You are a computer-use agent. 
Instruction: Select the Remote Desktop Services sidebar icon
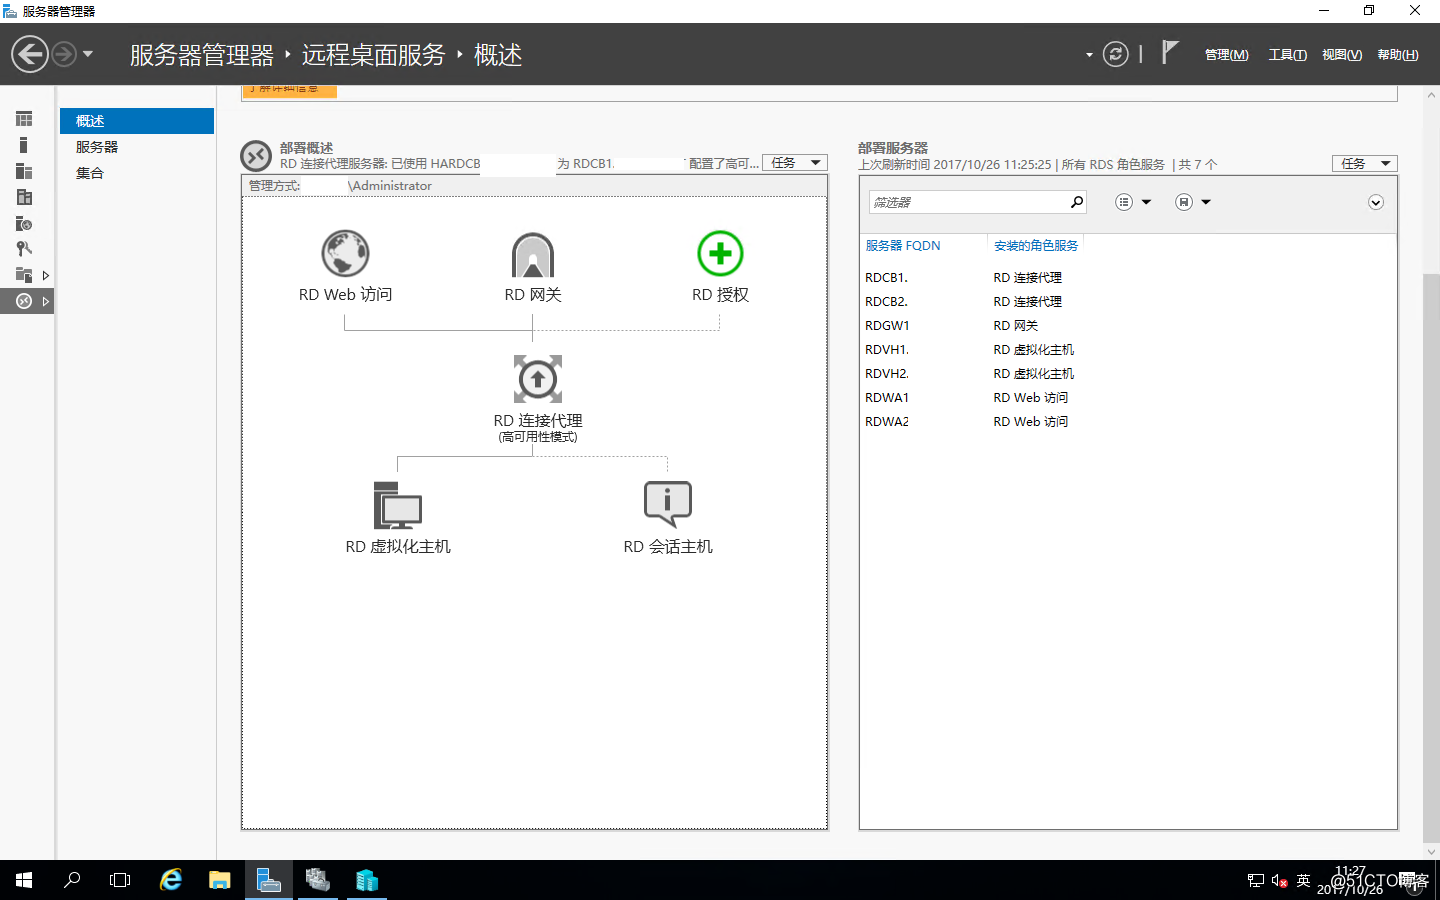click(x=24, y=301)
